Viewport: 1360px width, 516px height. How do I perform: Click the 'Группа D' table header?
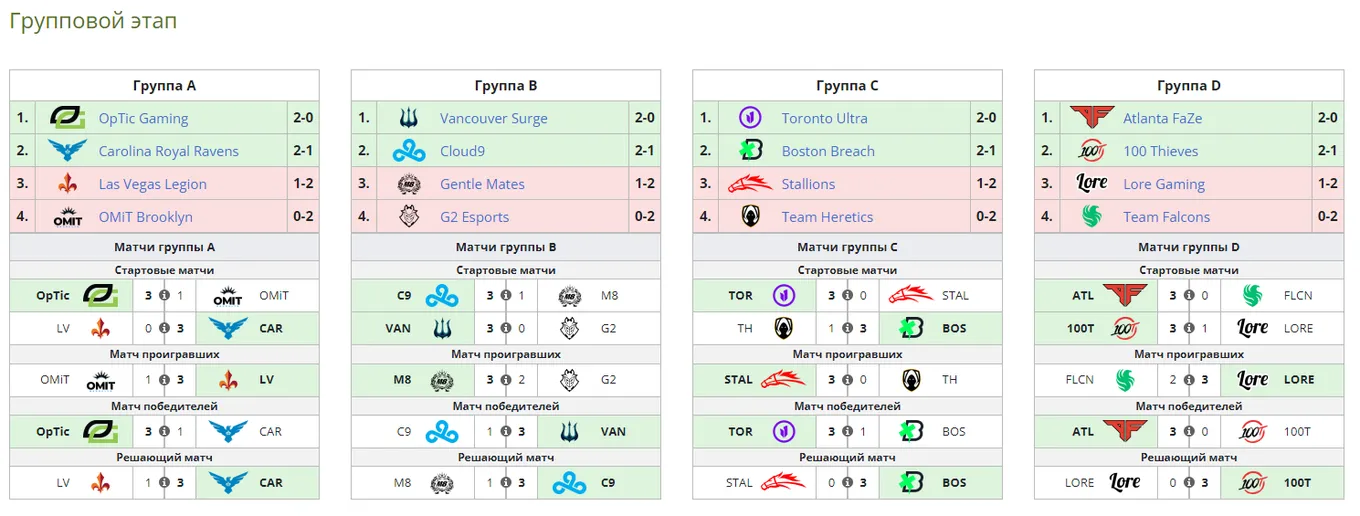pyautogui.click(x=1189, y=86)
